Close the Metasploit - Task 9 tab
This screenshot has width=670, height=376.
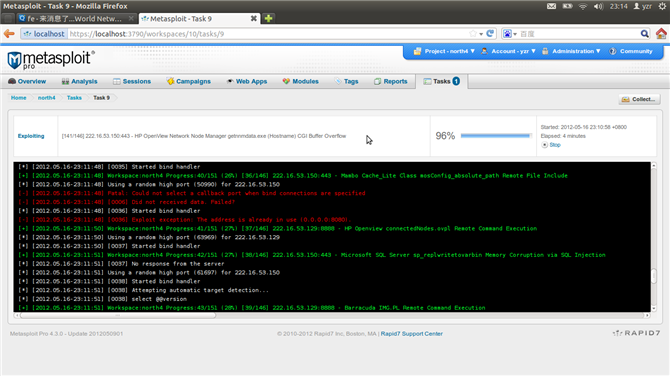(x=253, y=18)
